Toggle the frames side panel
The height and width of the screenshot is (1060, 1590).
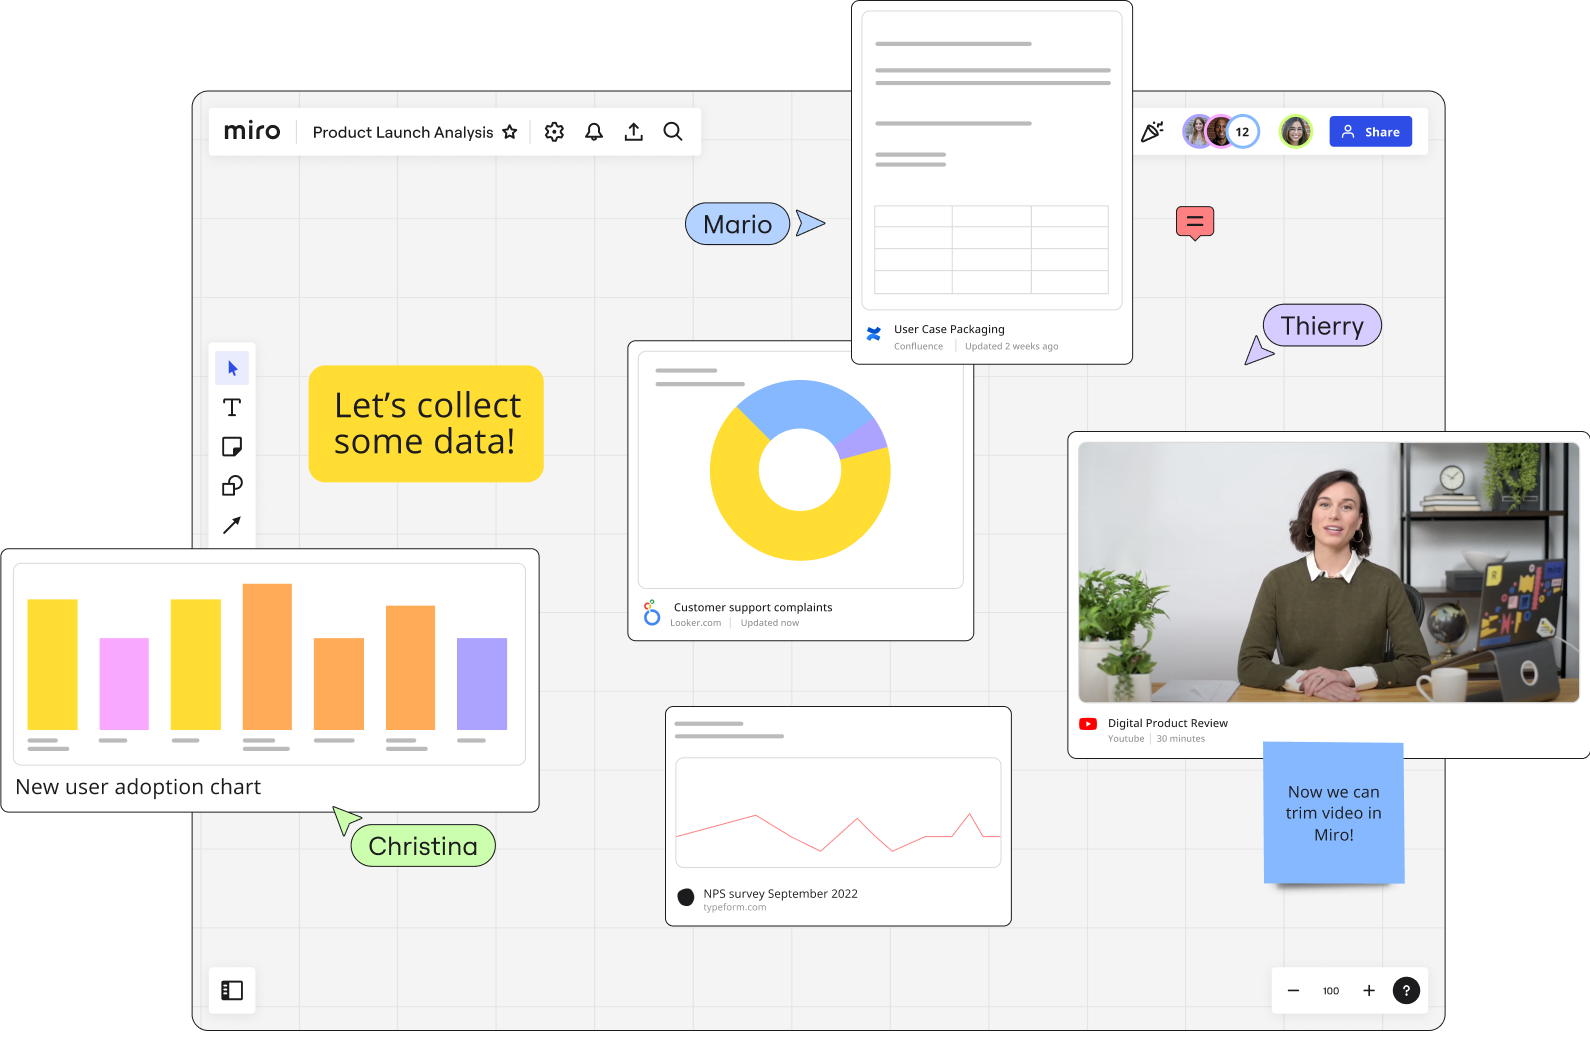click(x=232, y=990)
